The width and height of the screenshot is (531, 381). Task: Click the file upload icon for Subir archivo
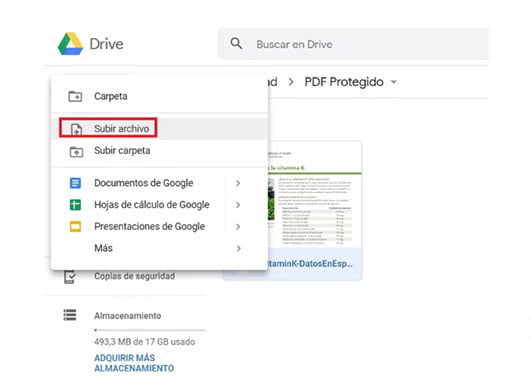click(x=76, y=129)
